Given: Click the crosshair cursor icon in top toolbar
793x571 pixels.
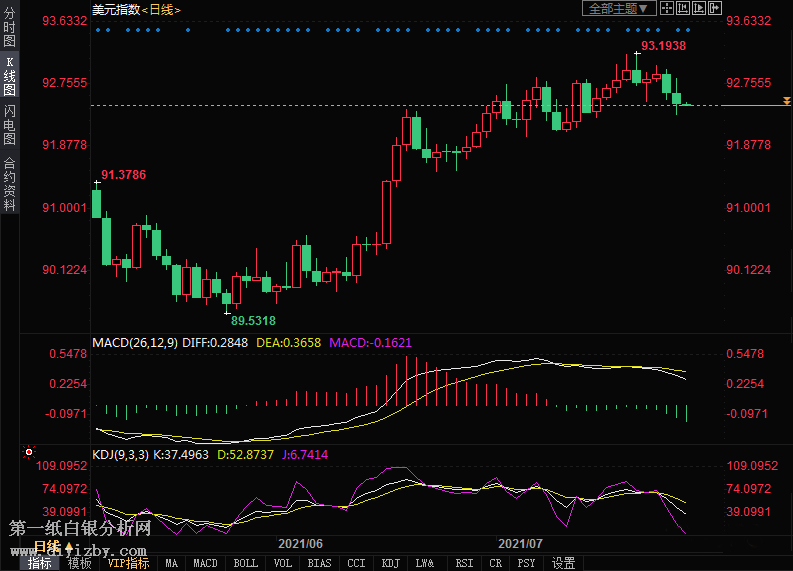Looking at the screenshot, I should point(667,8).
